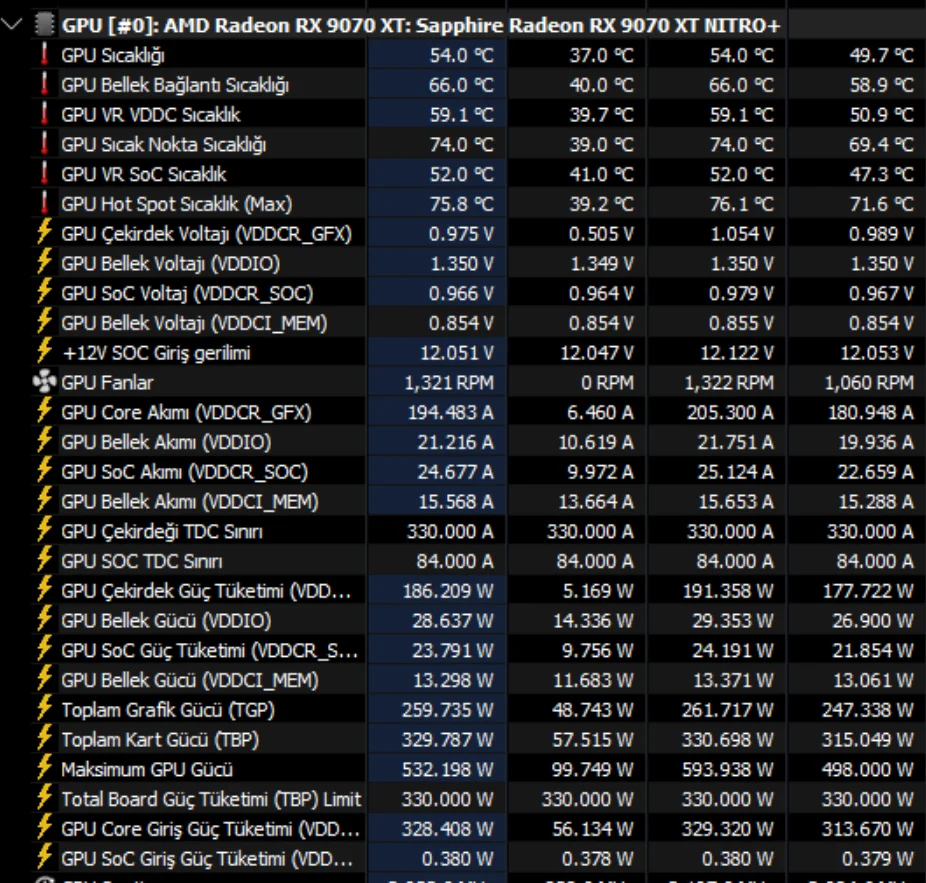This screenshot has height=883, width=926.
Task: Click the core power value 186.209 W
Action: pyautogui.click(x=448, y=591)
